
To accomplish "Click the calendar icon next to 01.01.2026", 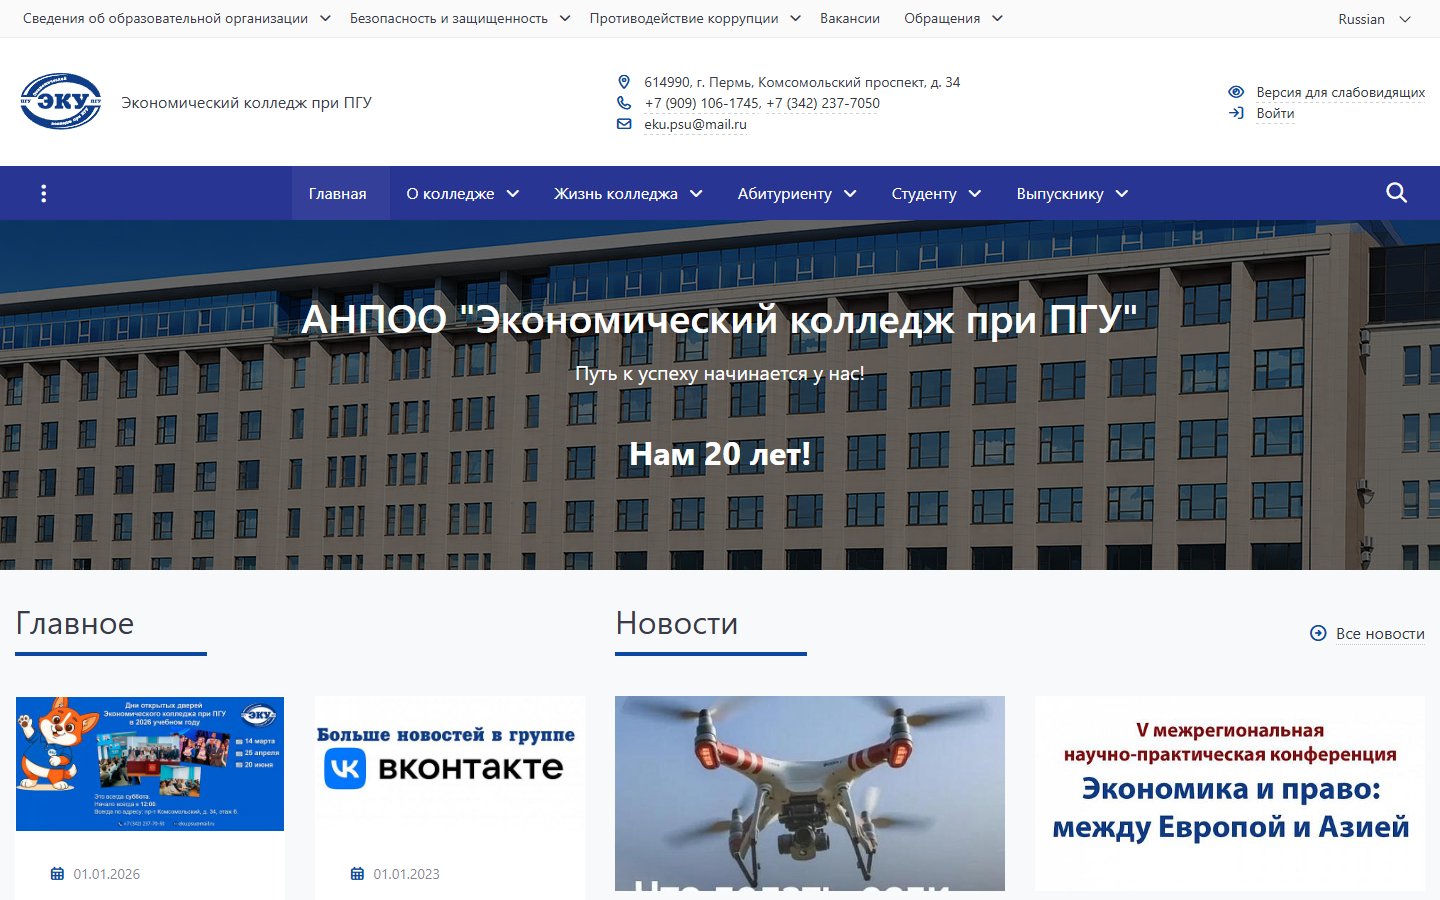I will click(x=57, y=874).
